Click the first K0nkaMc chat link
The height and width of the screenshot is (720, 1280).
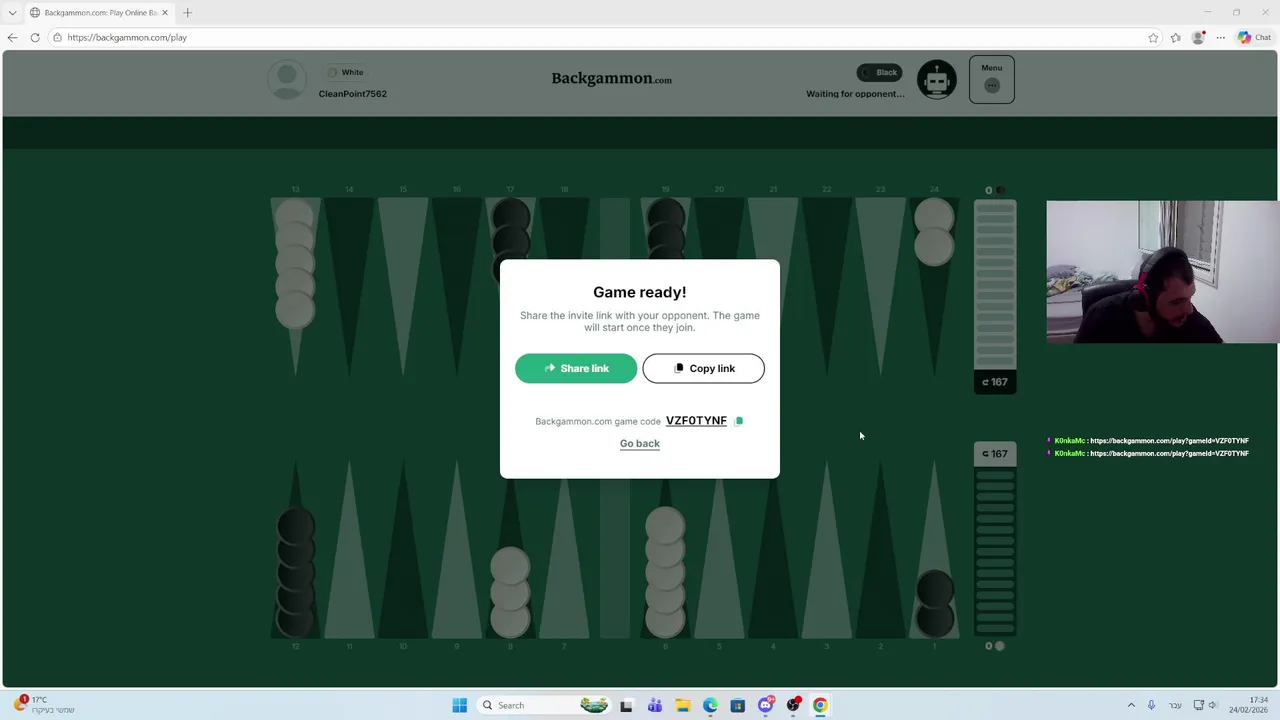1169,441
